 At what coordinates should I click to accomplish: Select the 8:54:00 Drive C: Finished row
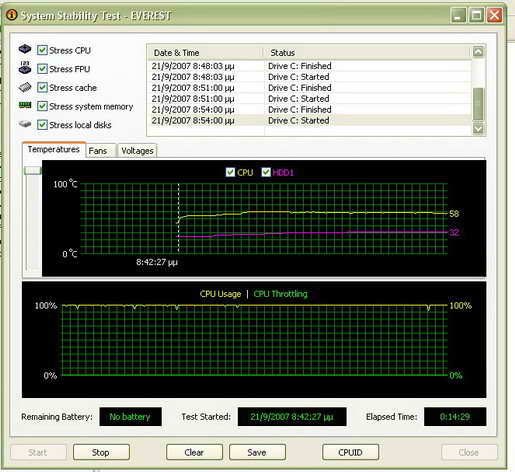pos(310,109)
